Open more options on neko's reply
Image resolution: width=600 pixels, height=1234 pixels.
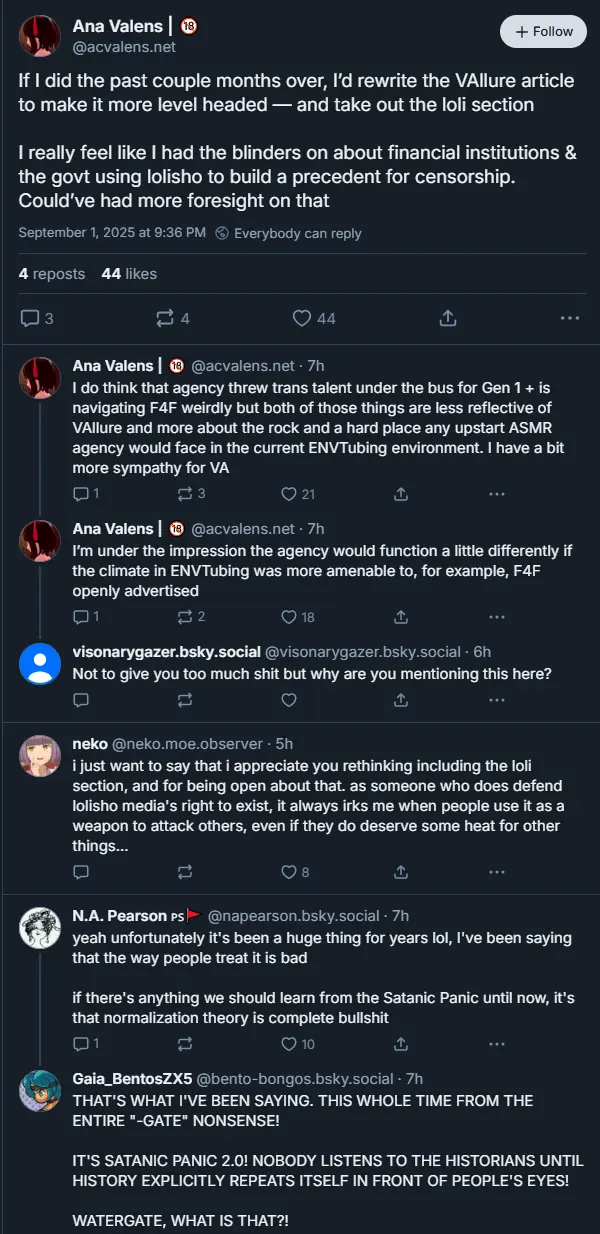click(497, 871)
